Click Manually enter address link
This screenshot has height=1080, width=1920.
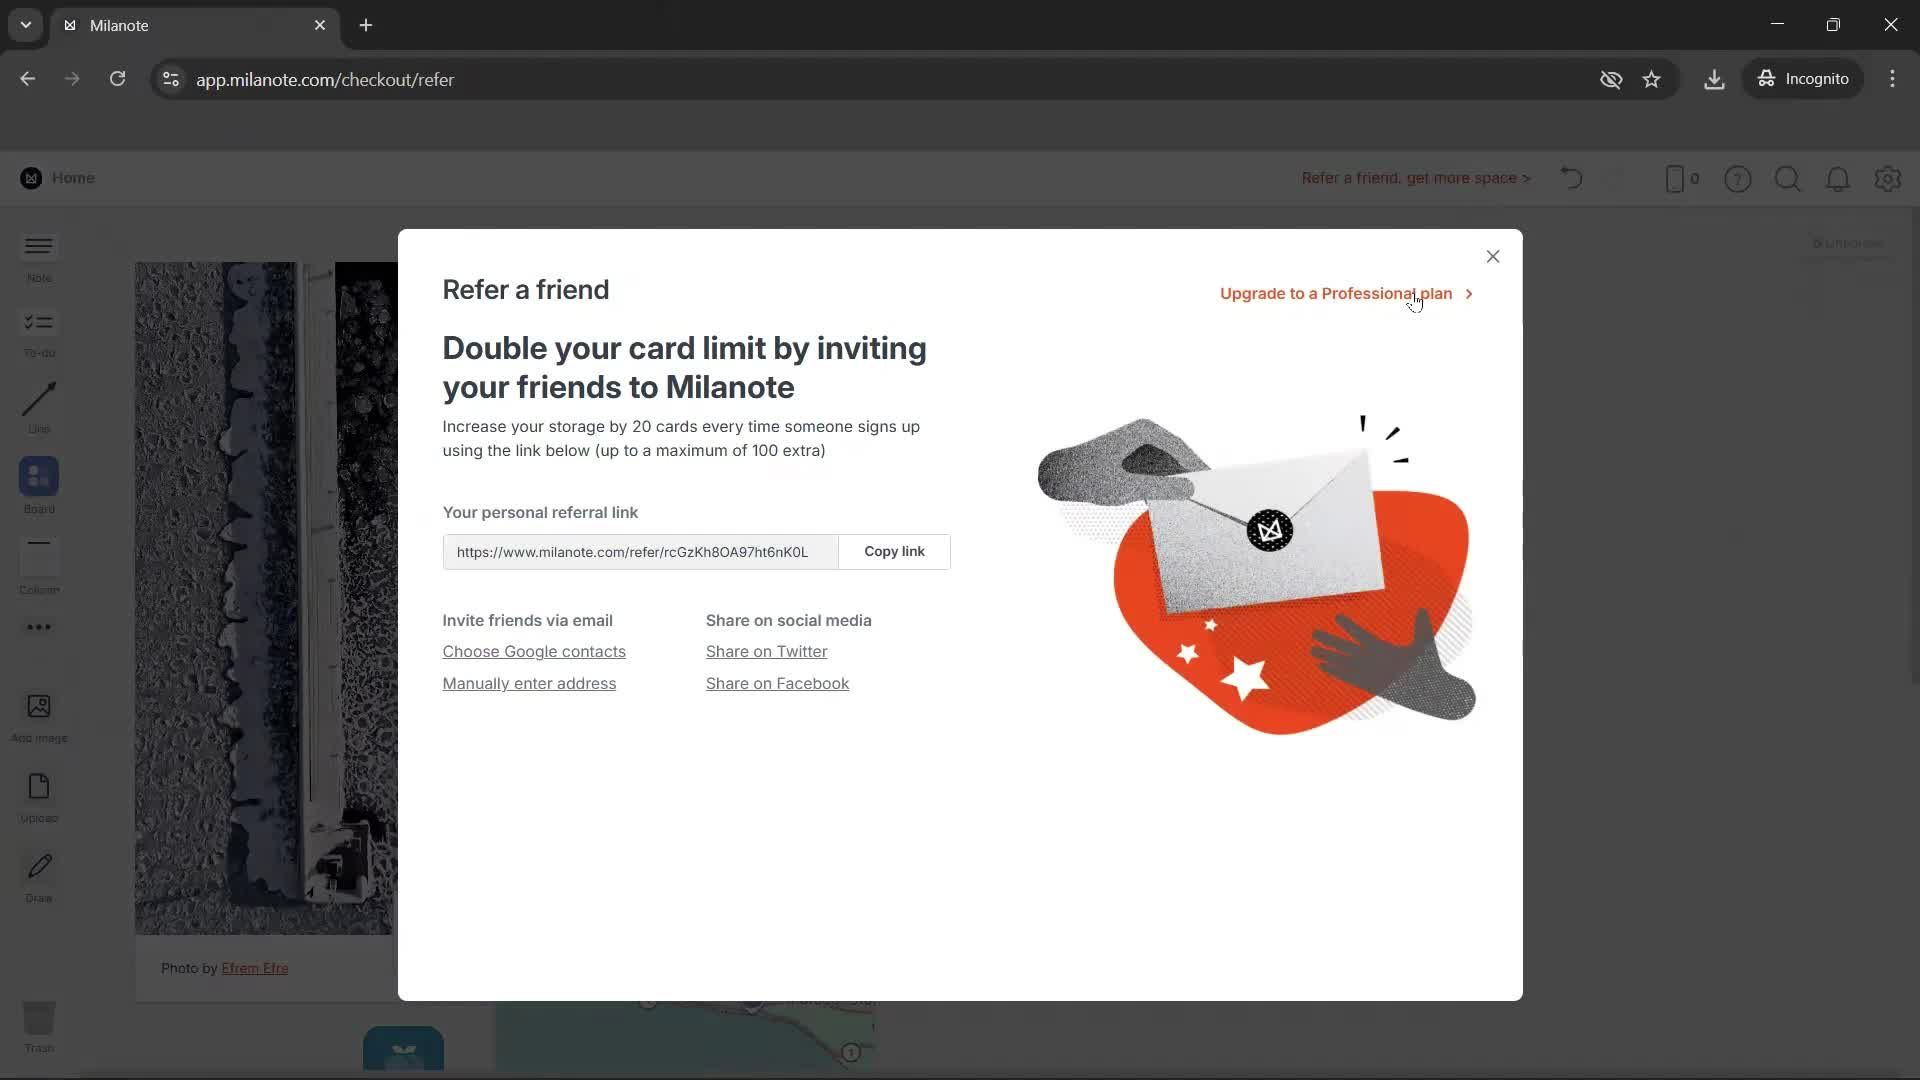(529, 684)
